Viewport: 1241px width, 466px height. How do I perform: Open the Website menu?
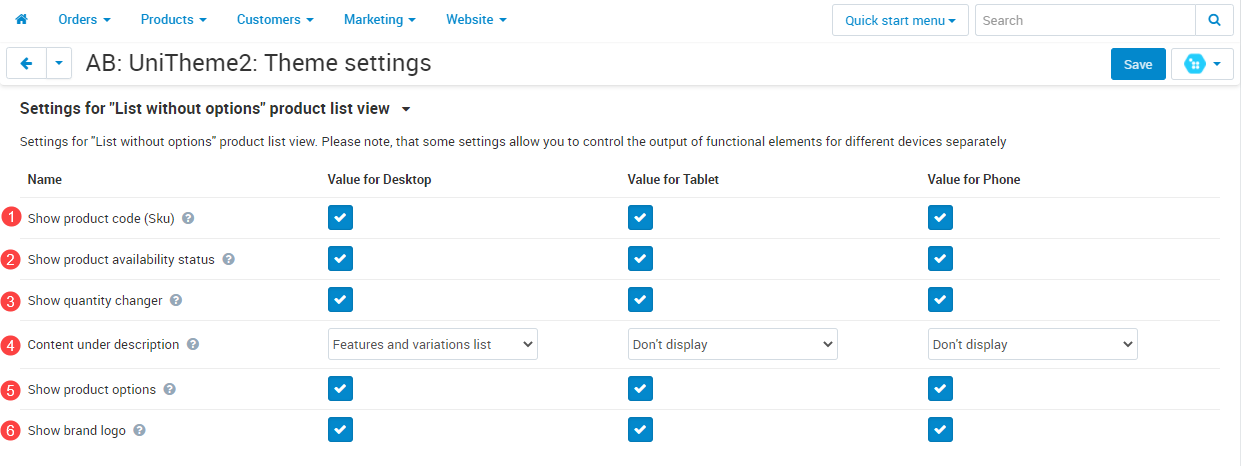(476, 19)
